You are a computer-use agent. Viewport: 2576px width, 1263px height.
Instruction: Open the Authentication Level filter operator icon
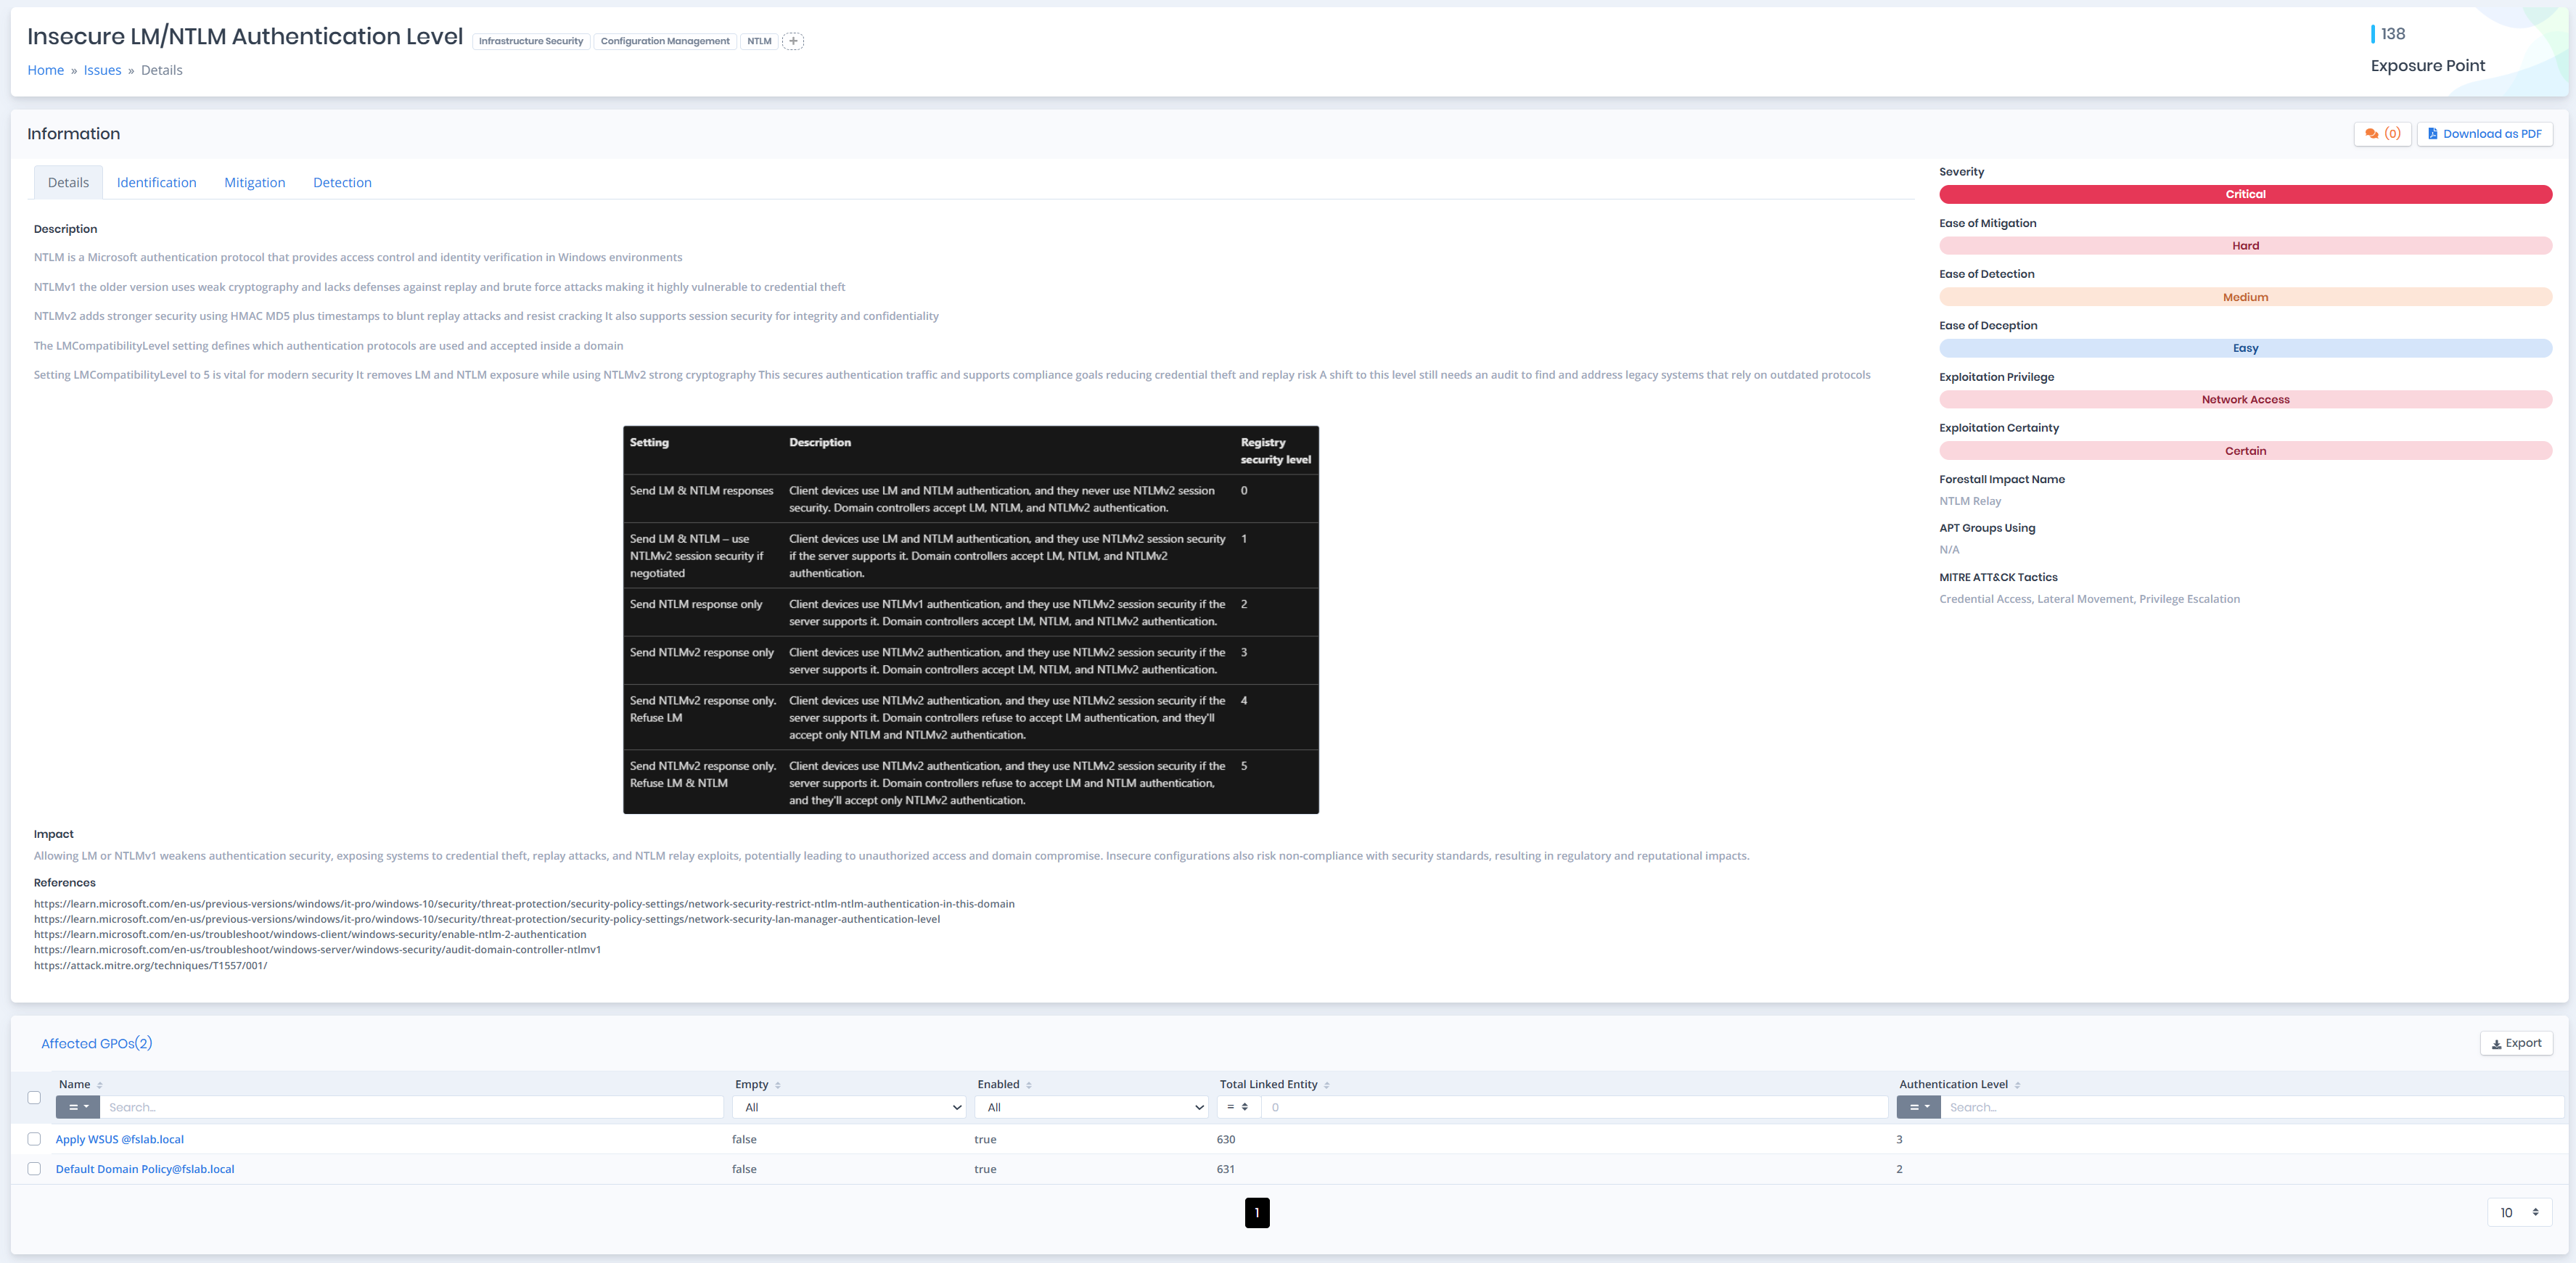(x=1919, y=1107)
